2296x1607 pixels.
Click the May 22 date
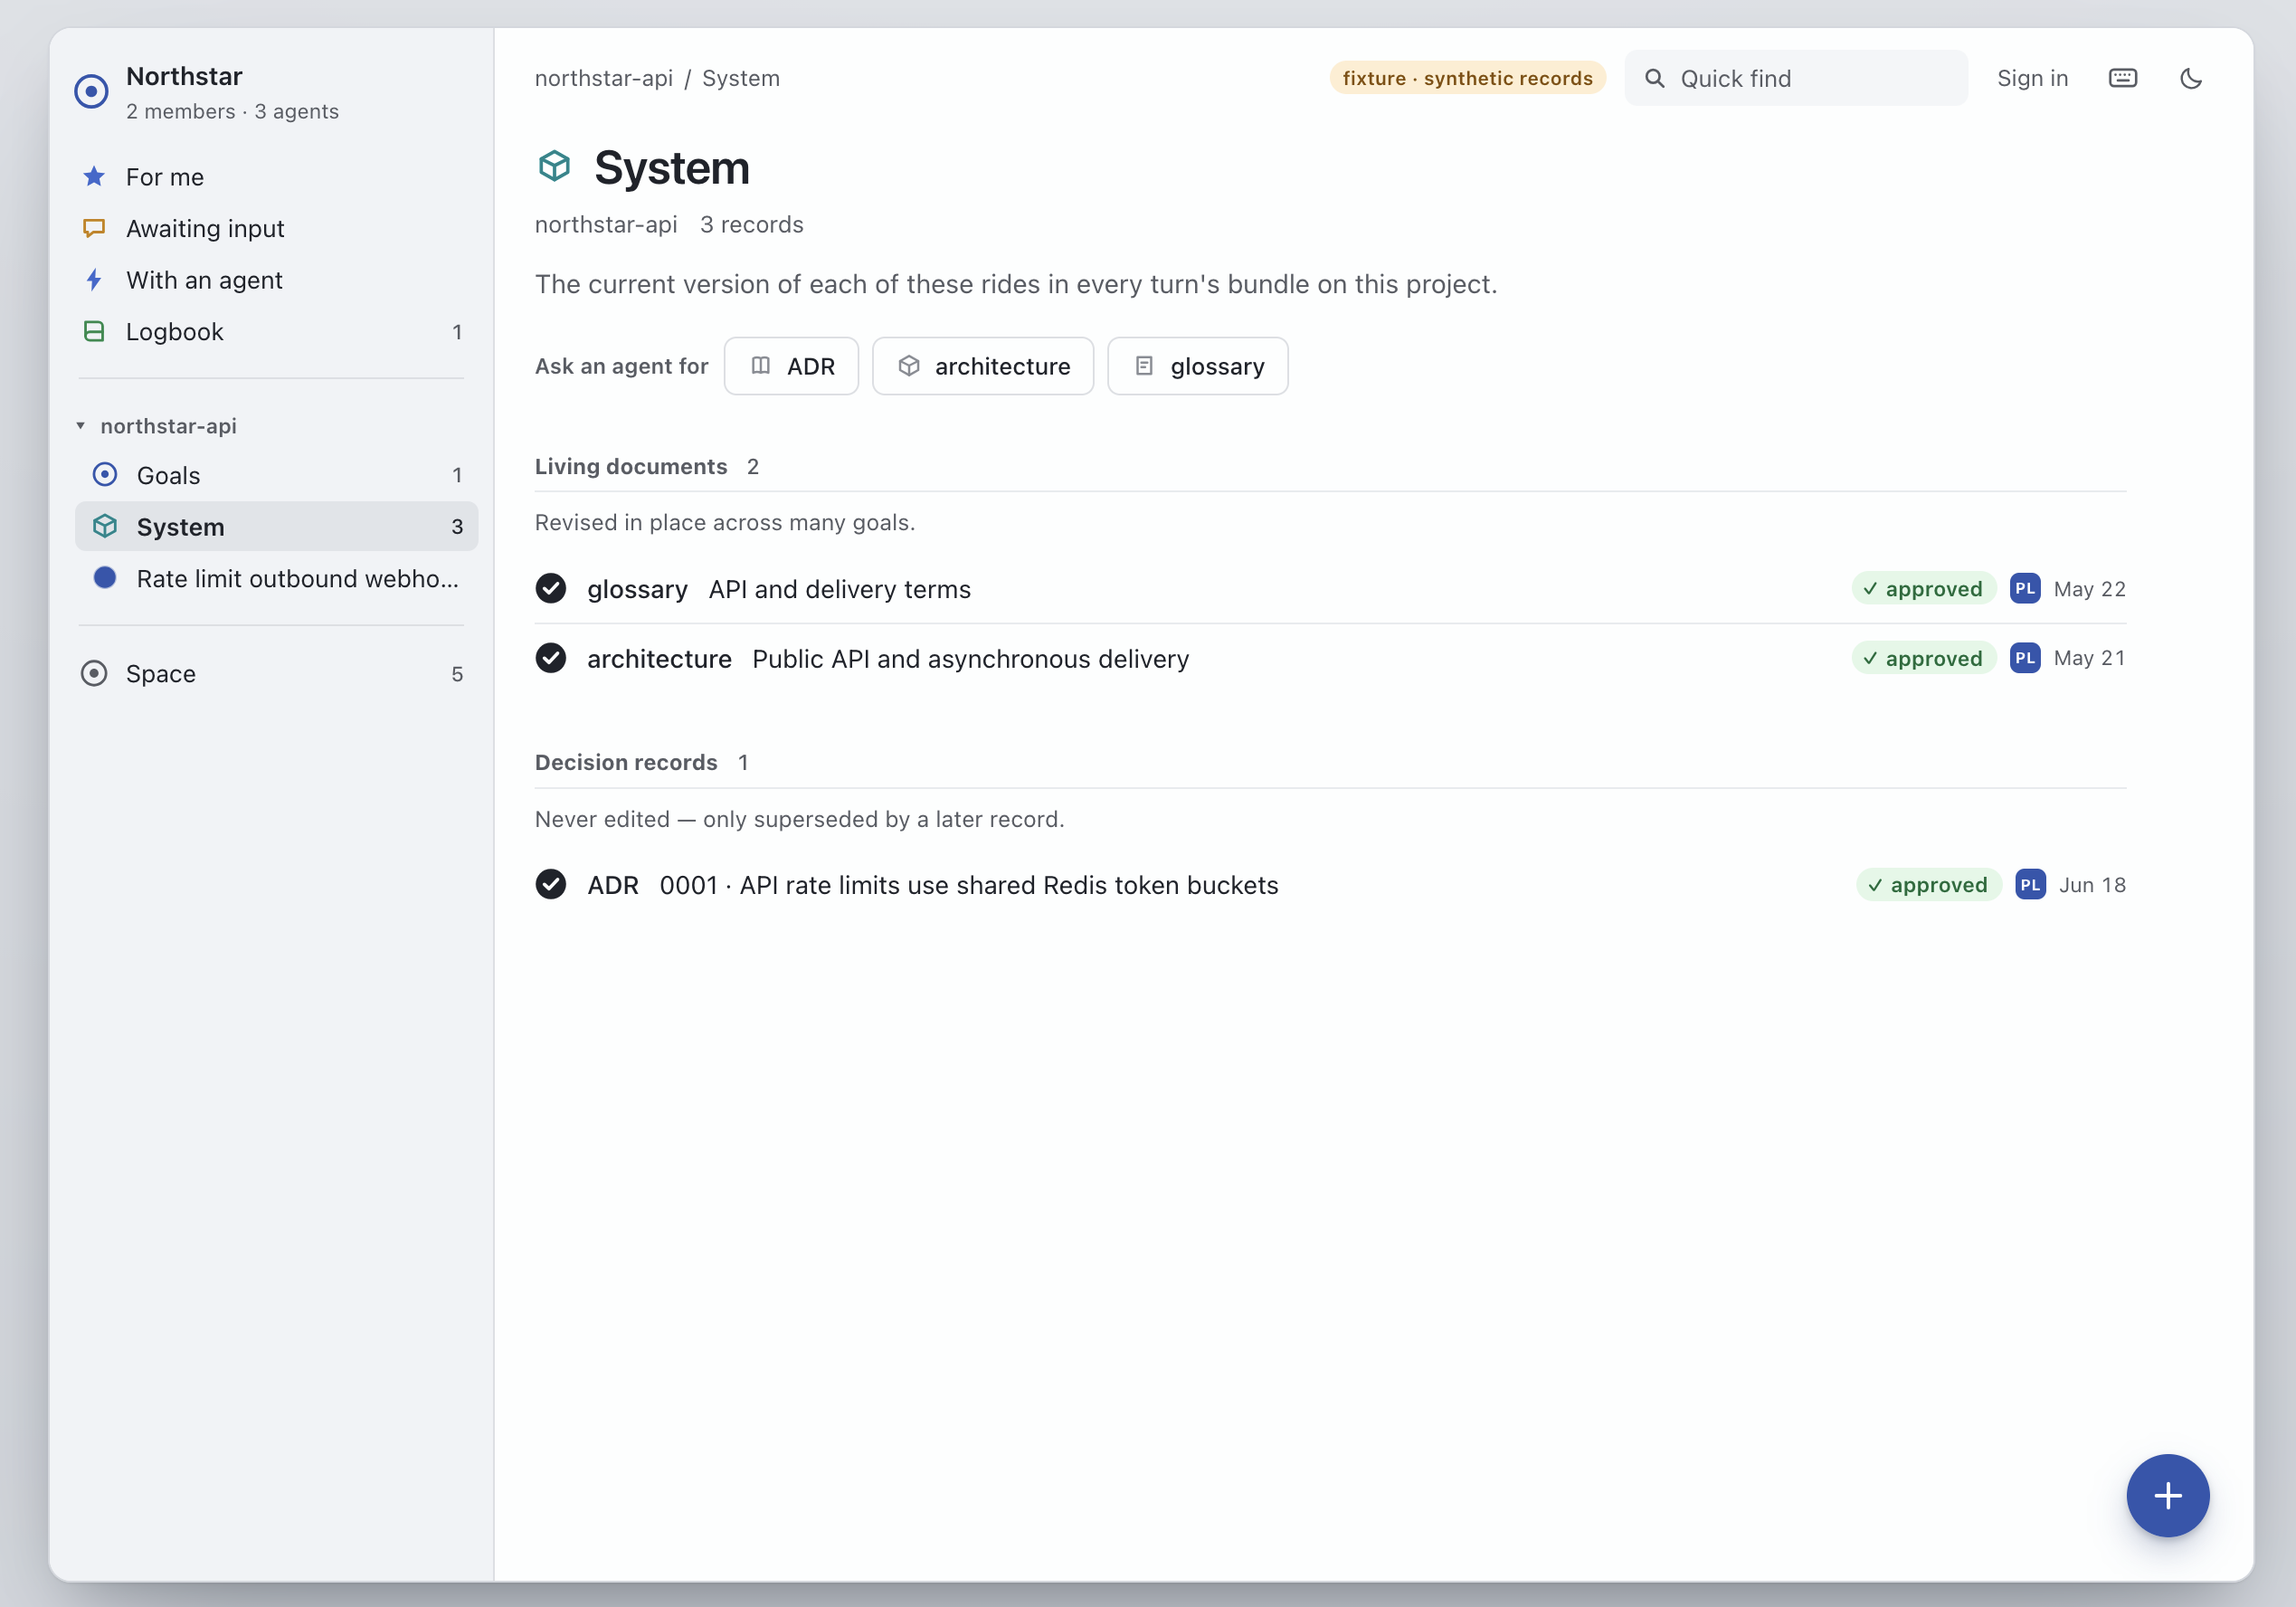click(2089, 589)
